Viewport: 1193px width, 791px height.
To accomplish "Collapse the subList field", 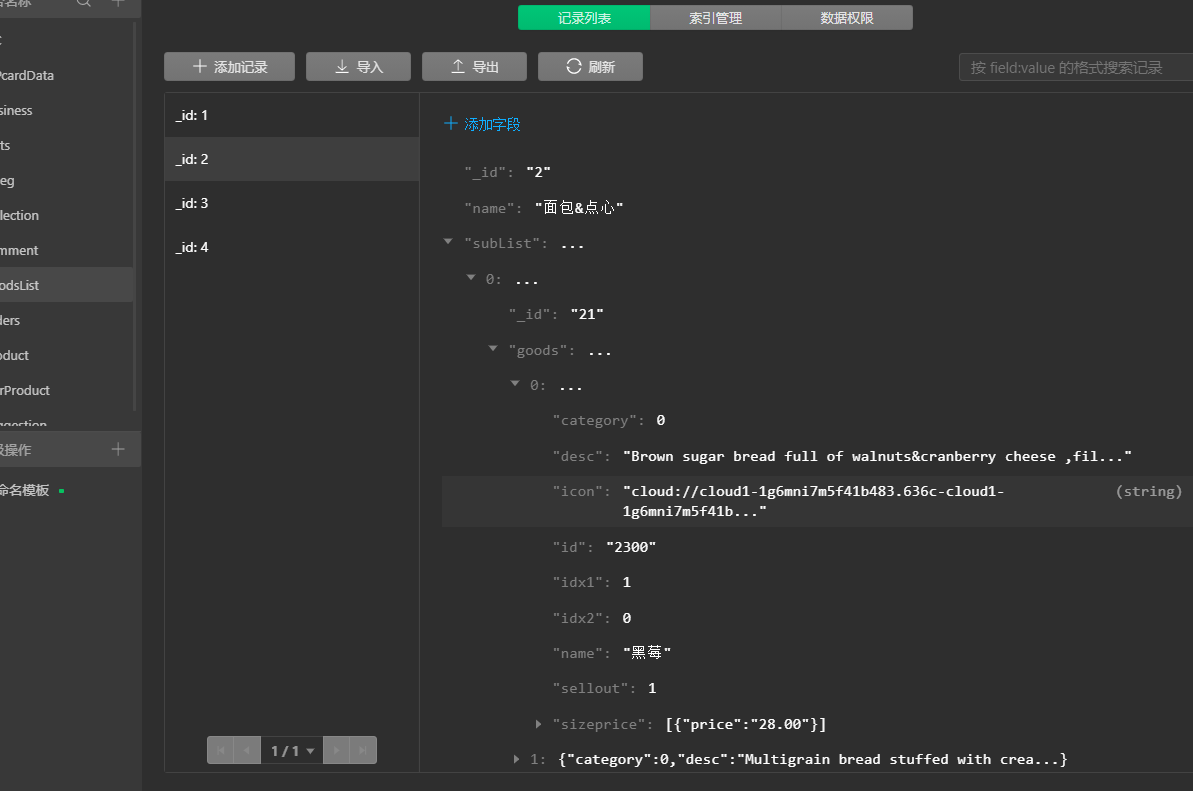I will pos(448,242).
